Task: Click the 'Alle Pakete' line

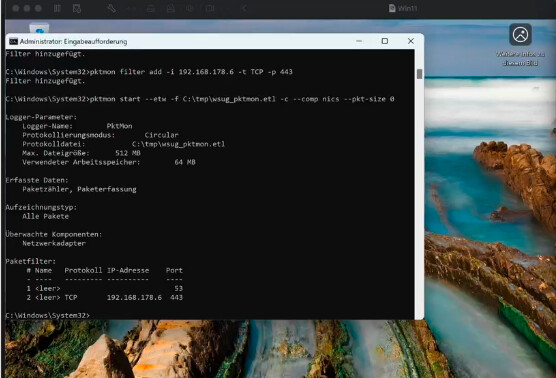Action: coord(46,216)
